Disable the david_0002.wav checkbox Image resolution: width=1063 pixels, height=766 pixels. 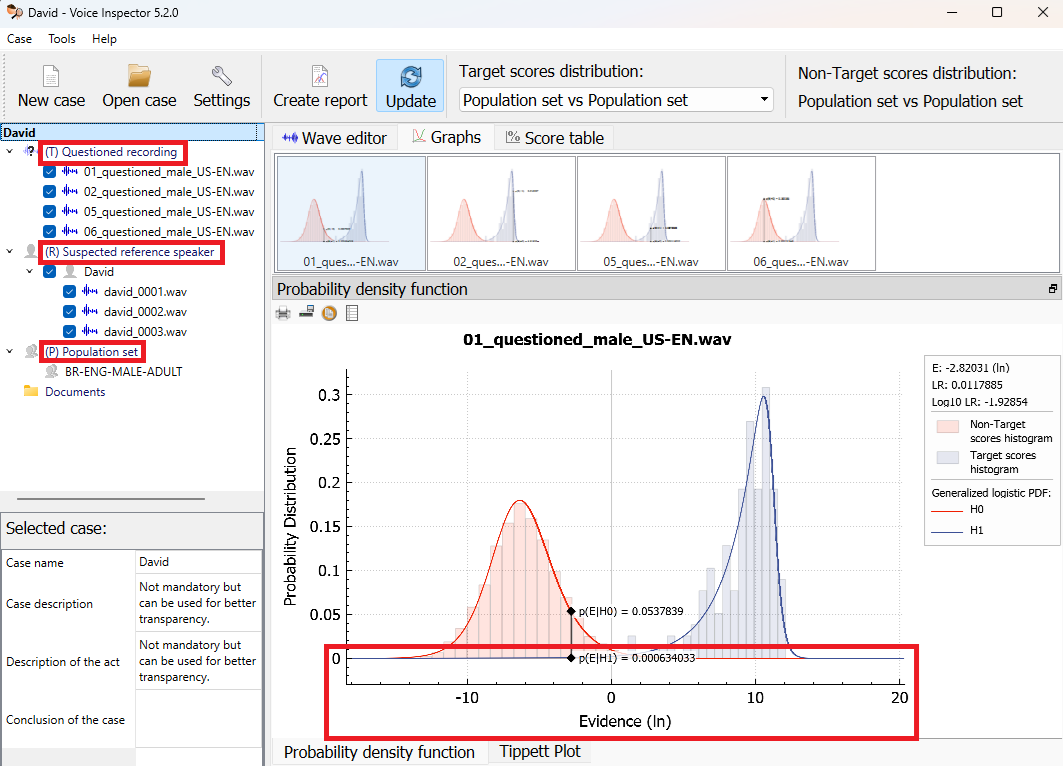point(69,312)
